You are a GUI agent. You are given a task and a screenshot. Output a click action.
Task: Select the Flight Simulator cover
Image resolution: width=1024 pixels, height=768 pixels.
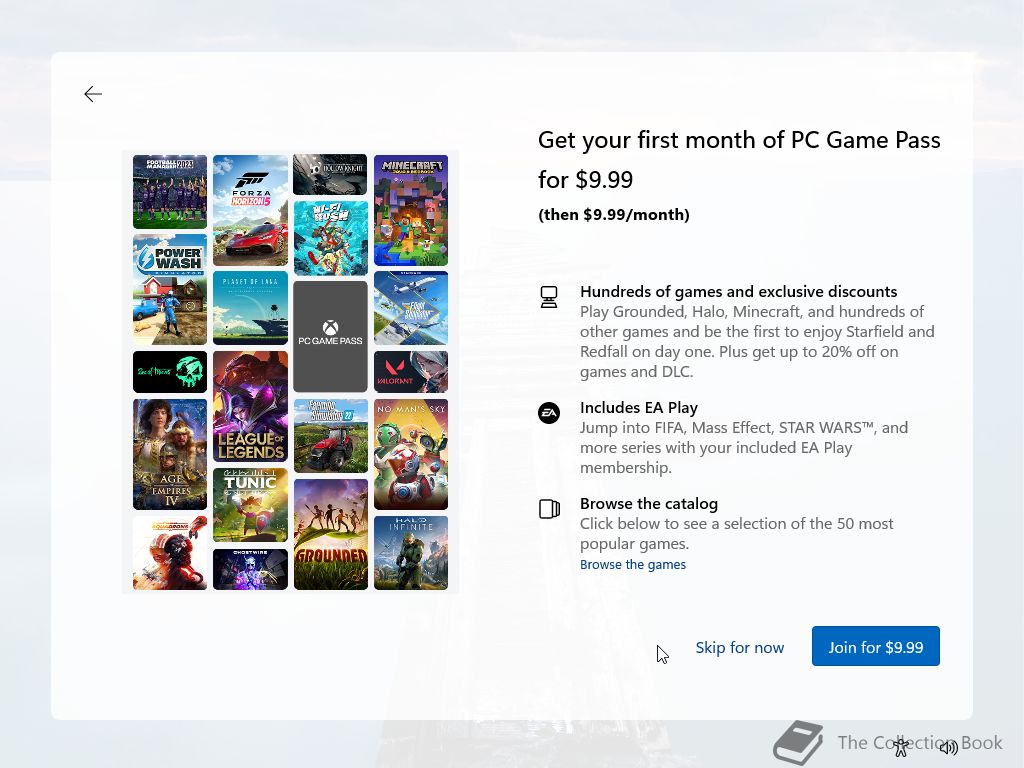tap(411, 308)
